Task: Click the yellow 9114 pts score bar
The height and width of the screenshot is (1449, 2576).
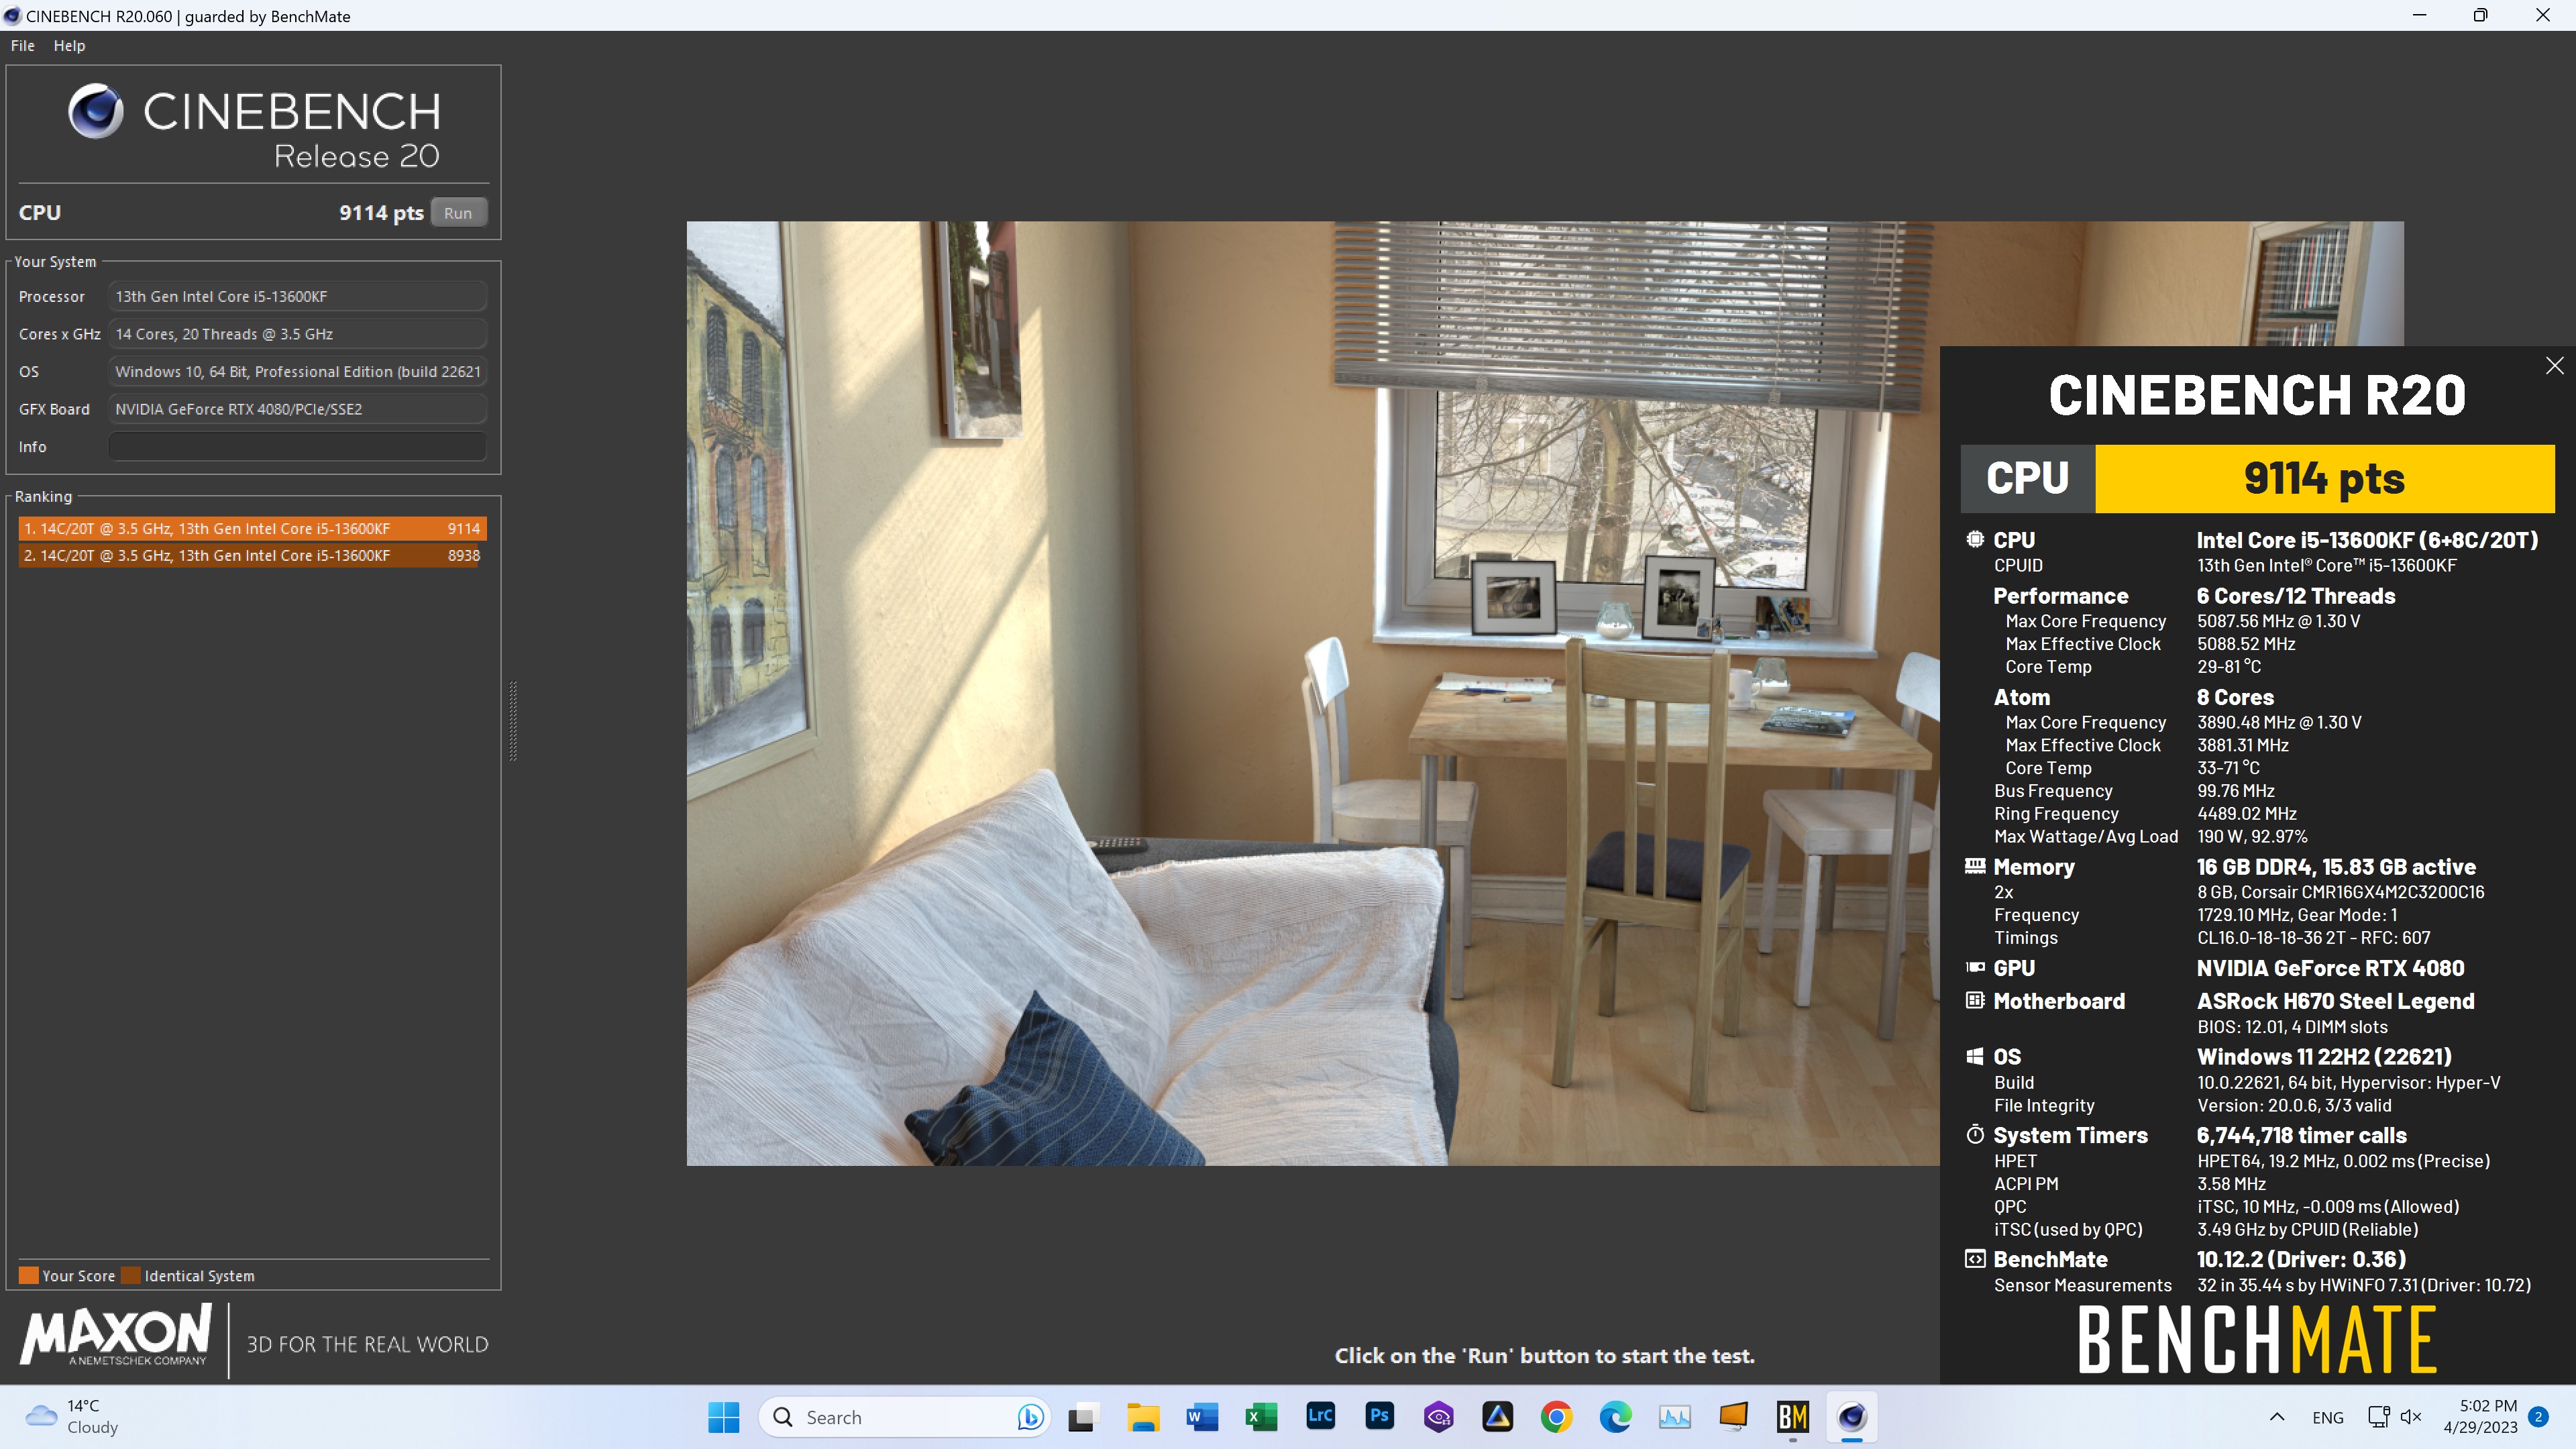Action: (x=2324, y=478)
